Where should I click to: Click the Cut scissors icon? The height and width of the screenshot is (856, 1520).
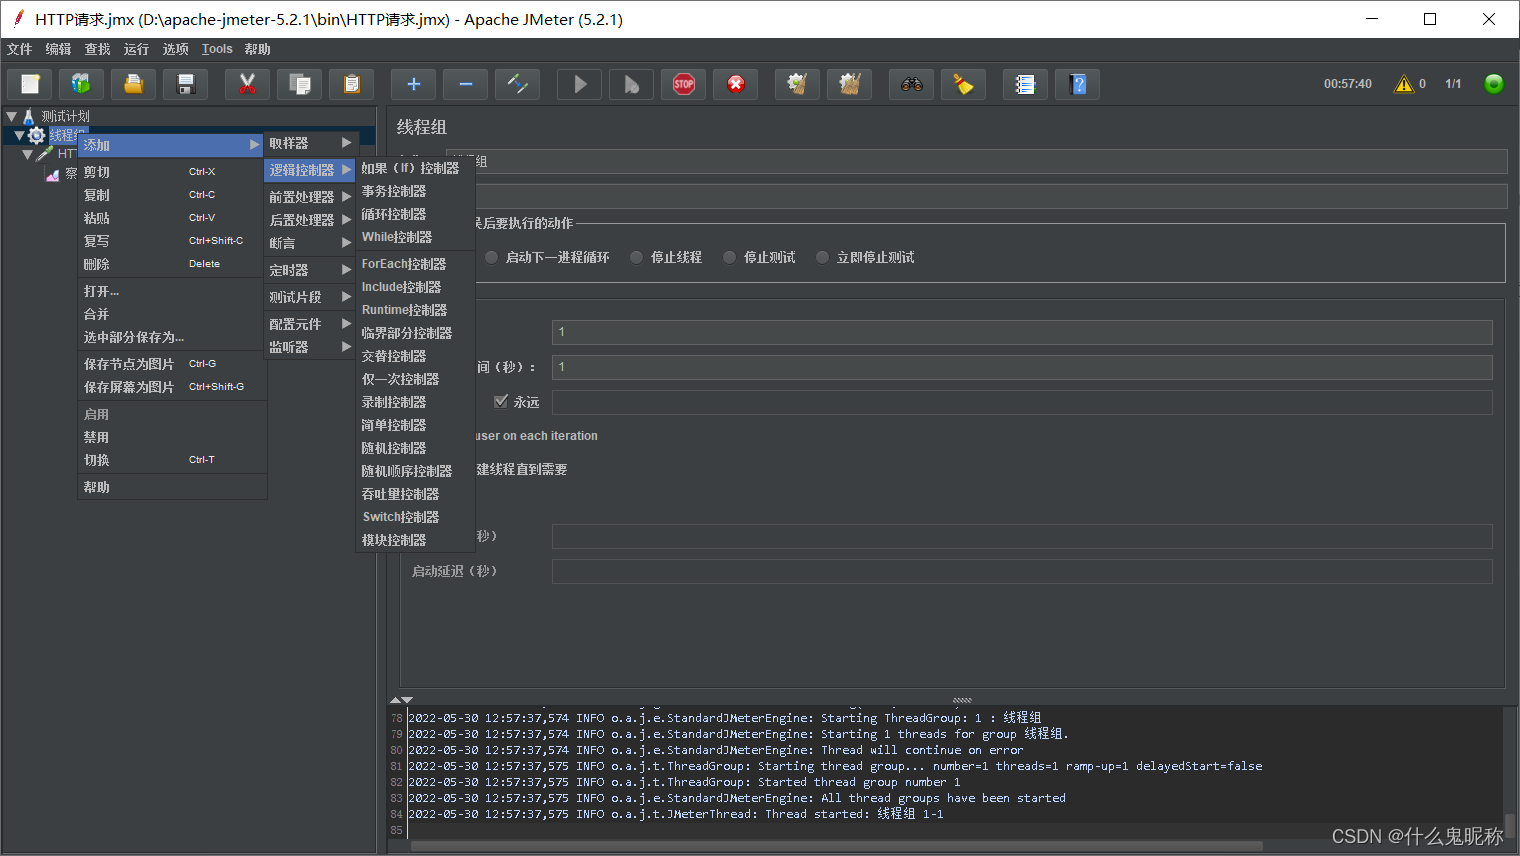pyautogui.click(x=248, y=84)
